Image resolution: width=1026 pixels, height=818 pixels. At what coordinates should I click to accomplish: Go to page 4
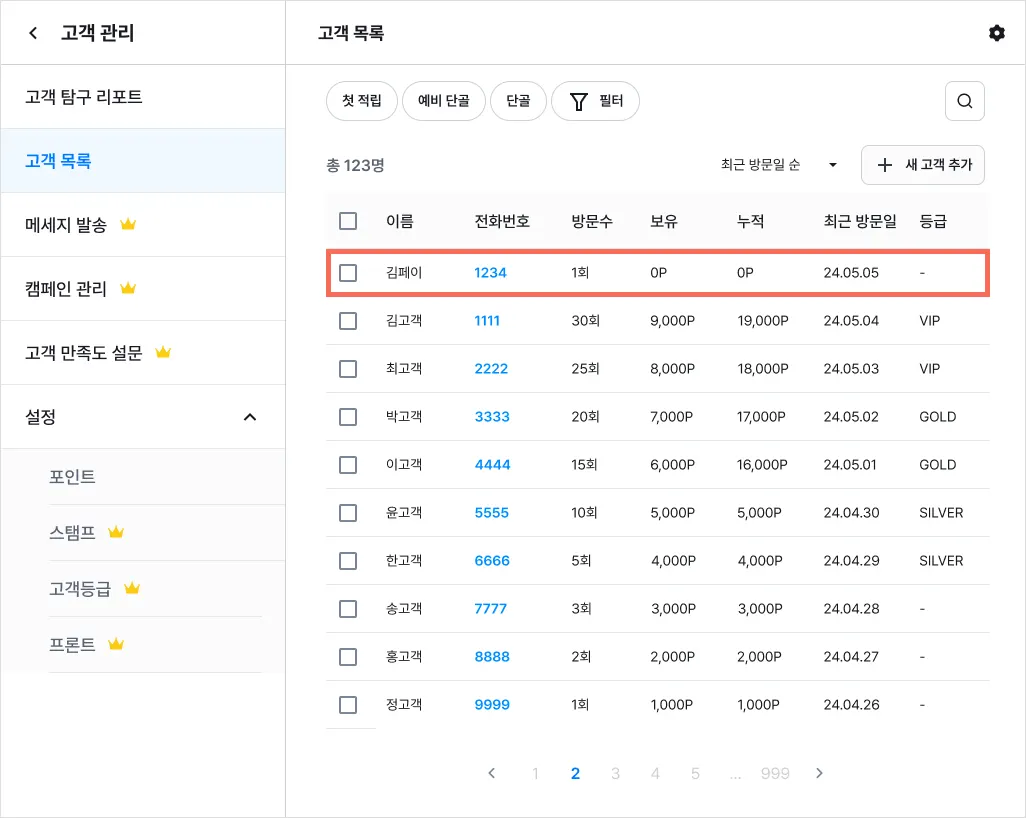point(655,774)
